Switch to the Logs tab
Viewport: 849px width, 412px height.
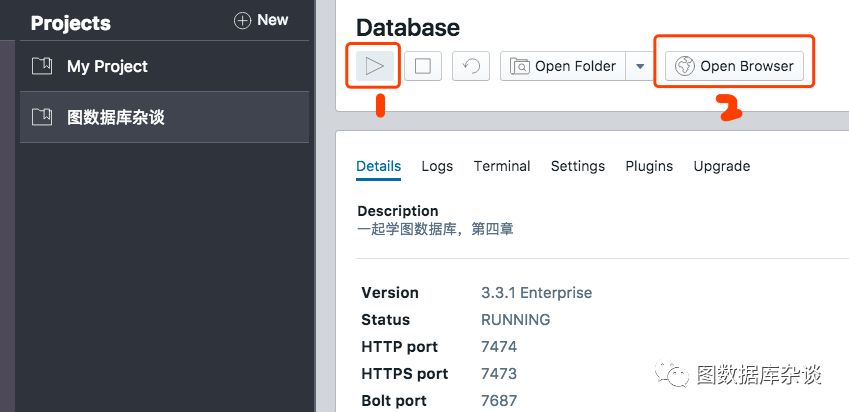[x=437, y=166]
